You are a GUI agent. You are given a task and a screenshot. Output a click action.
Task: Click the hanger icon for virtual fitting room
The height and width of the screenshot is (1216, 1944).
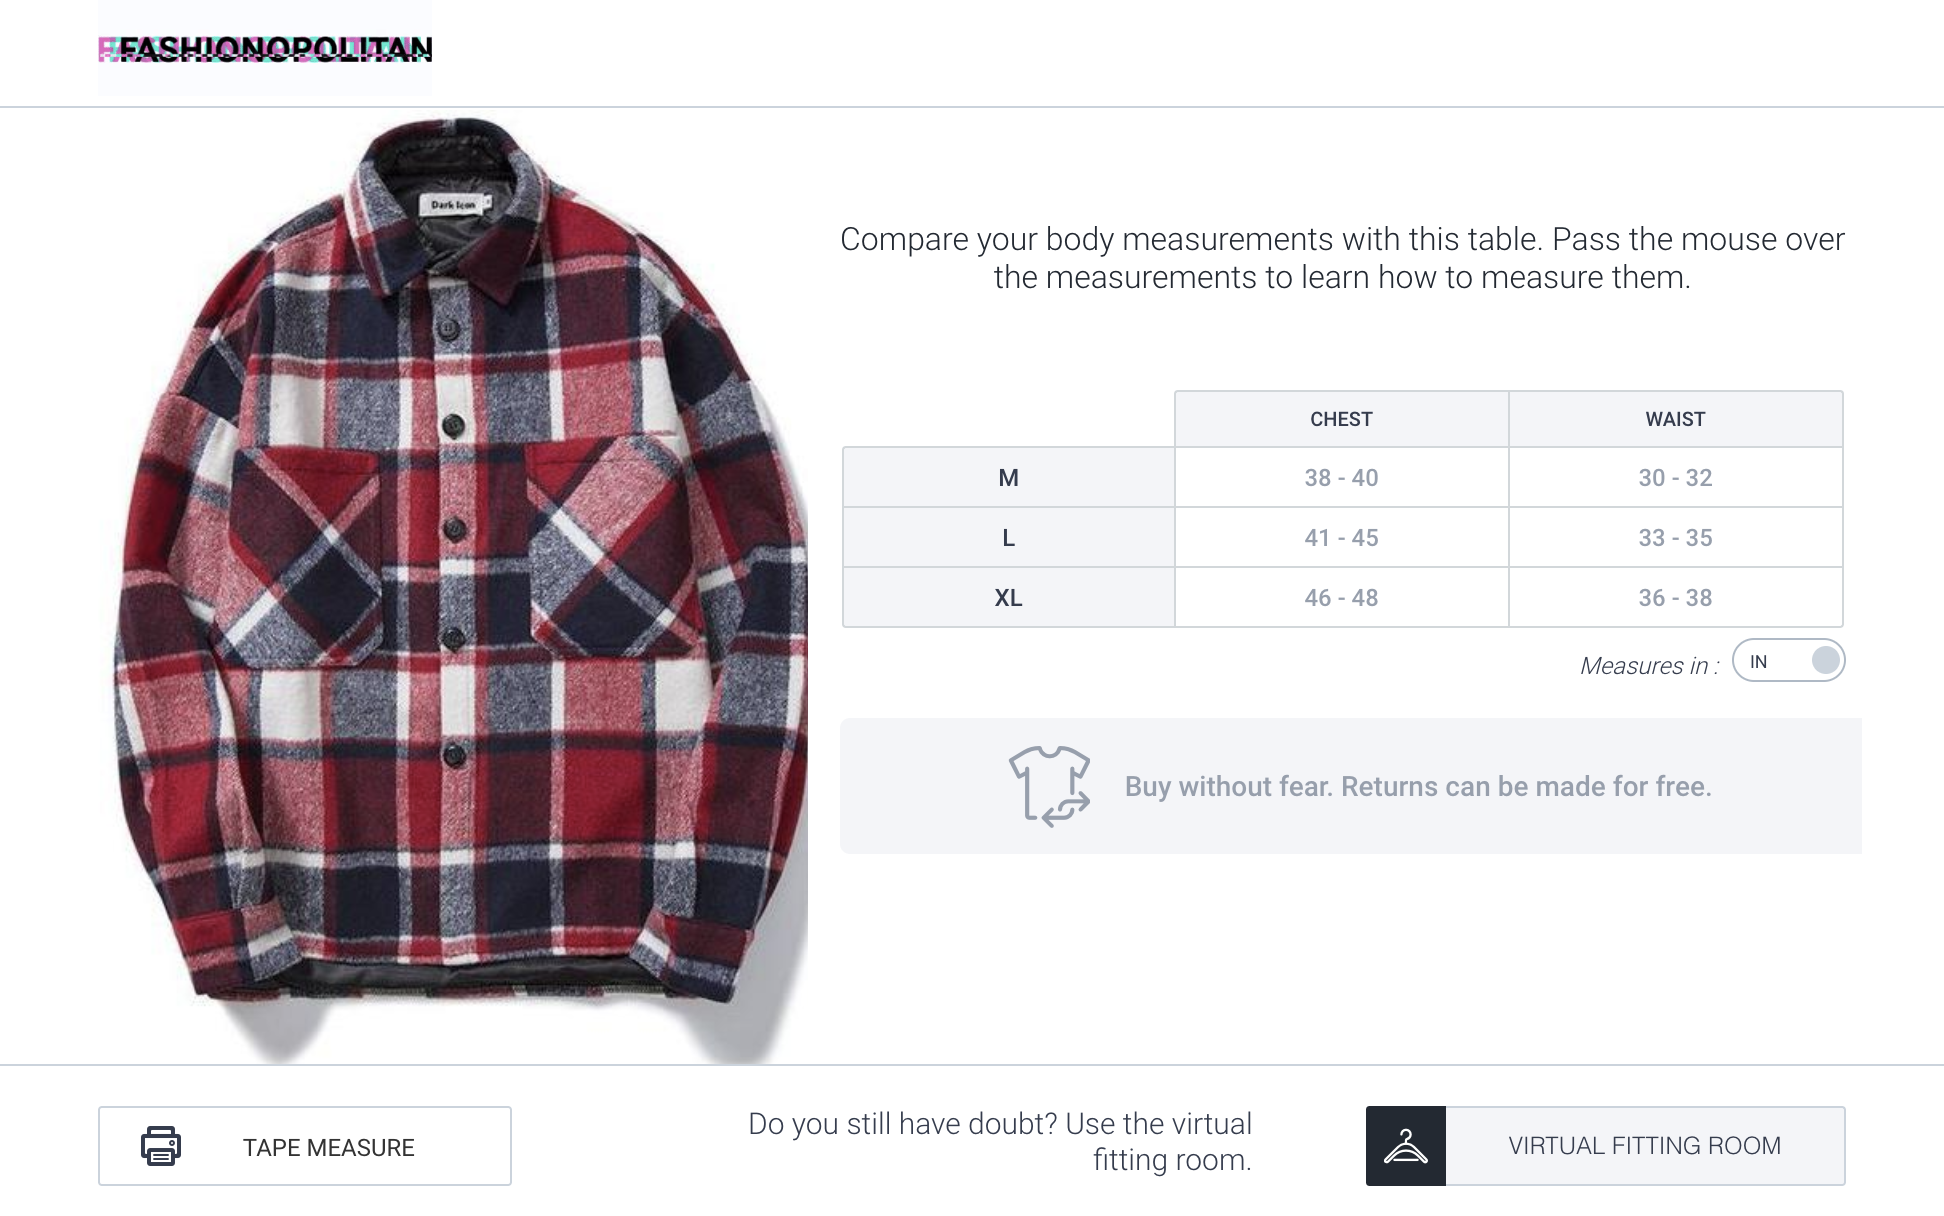point(1406,1146)
